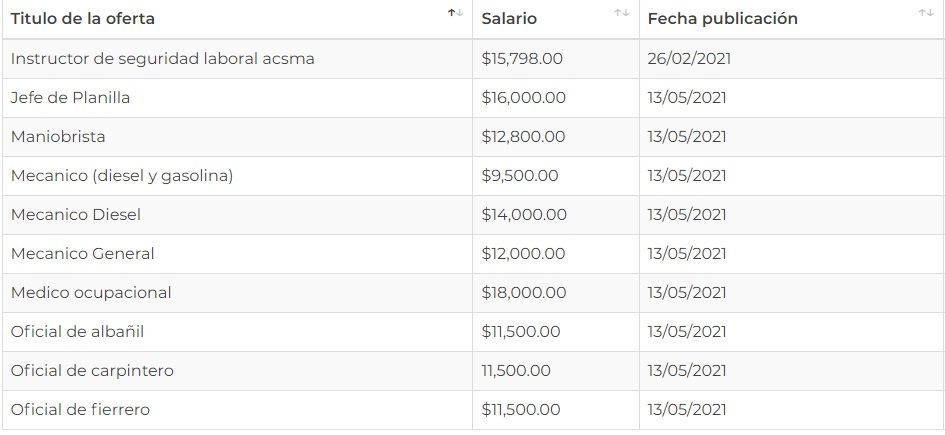945x435 pixels.
Task: Click the $18,000.00 salary cell
Action: pyautogui.click(x=524, y=293)
